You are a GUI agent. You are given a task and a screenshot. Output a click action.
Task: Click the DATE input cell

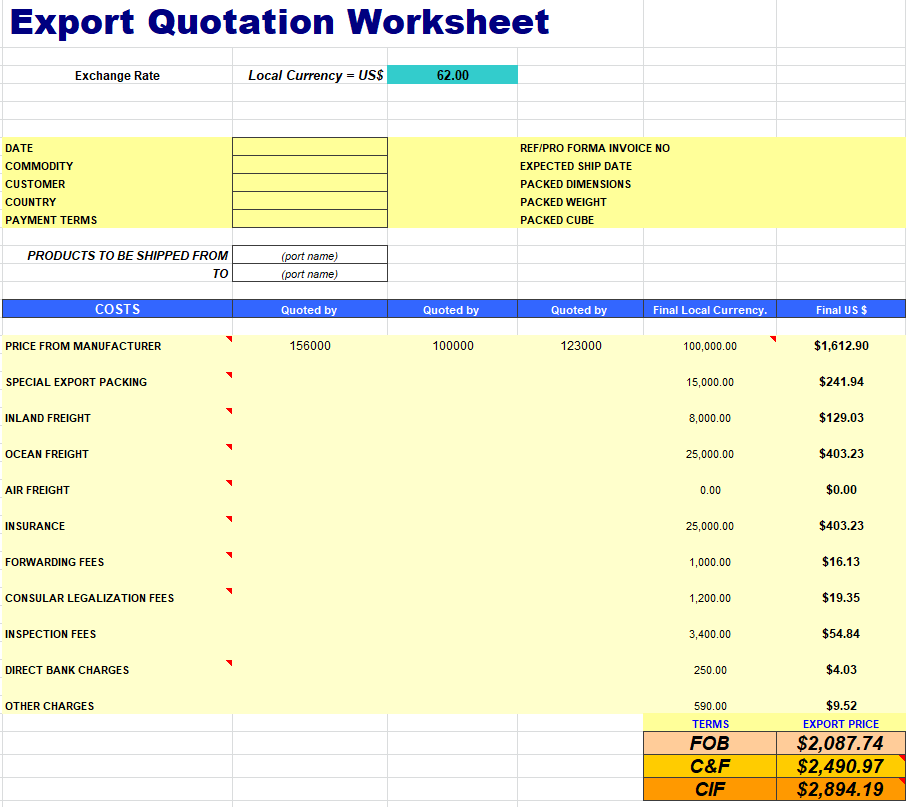click(x=310, y=147)
